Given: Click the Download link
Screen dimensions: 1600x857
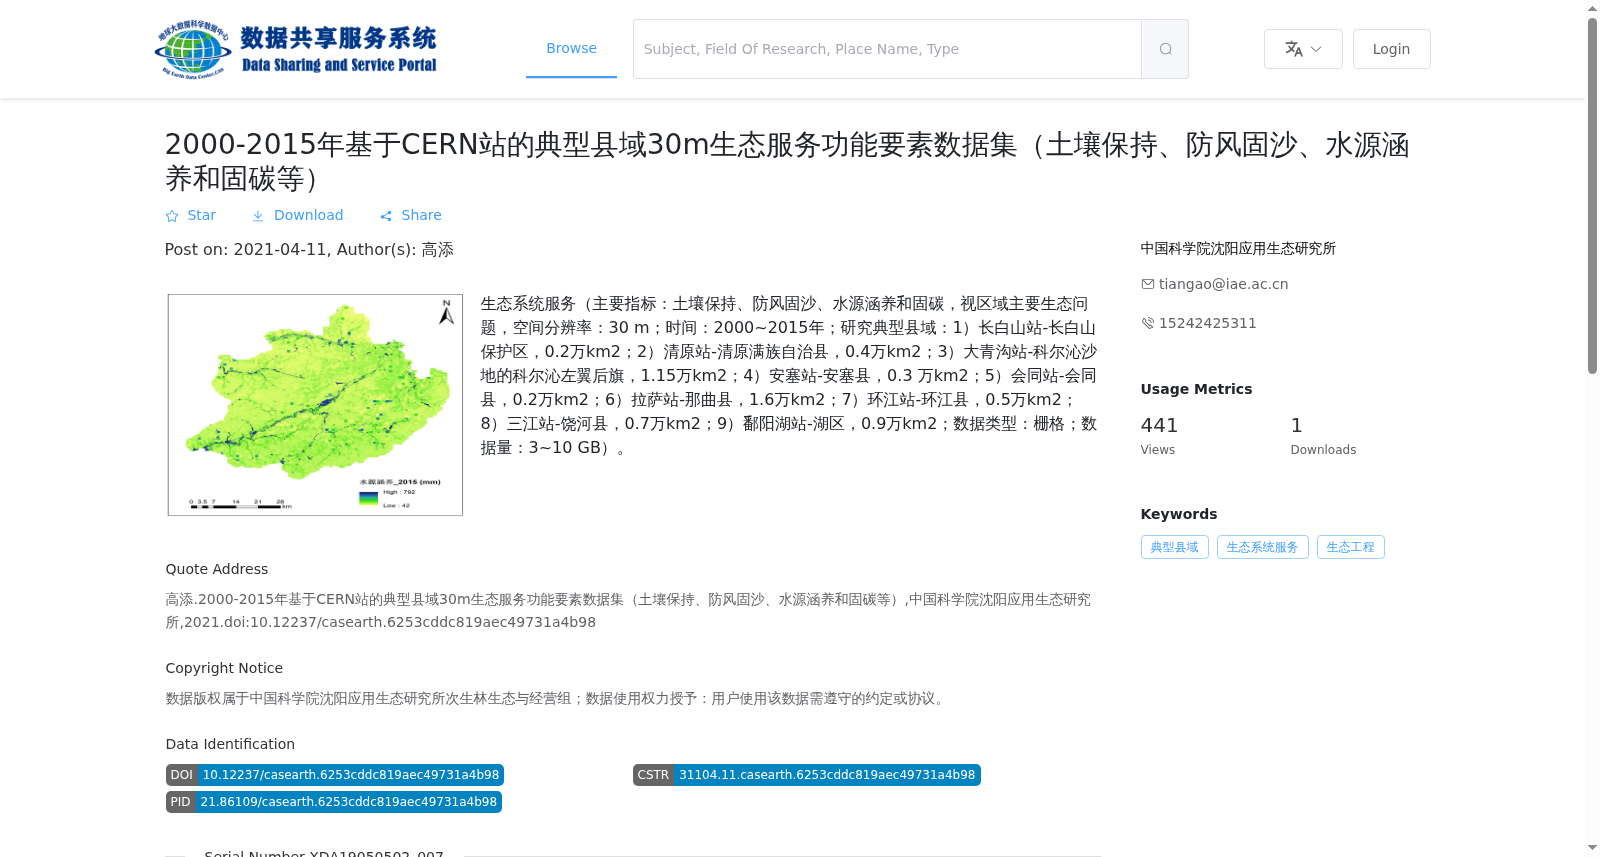Looking at the screenshot, I should [298, 215].
